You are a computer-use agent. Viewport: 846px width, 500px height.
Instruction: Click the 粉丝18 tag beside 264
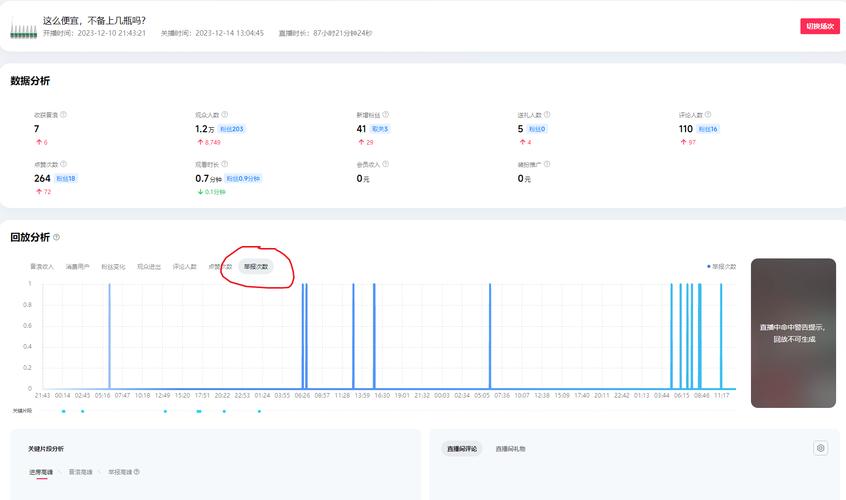coord(66,179)
